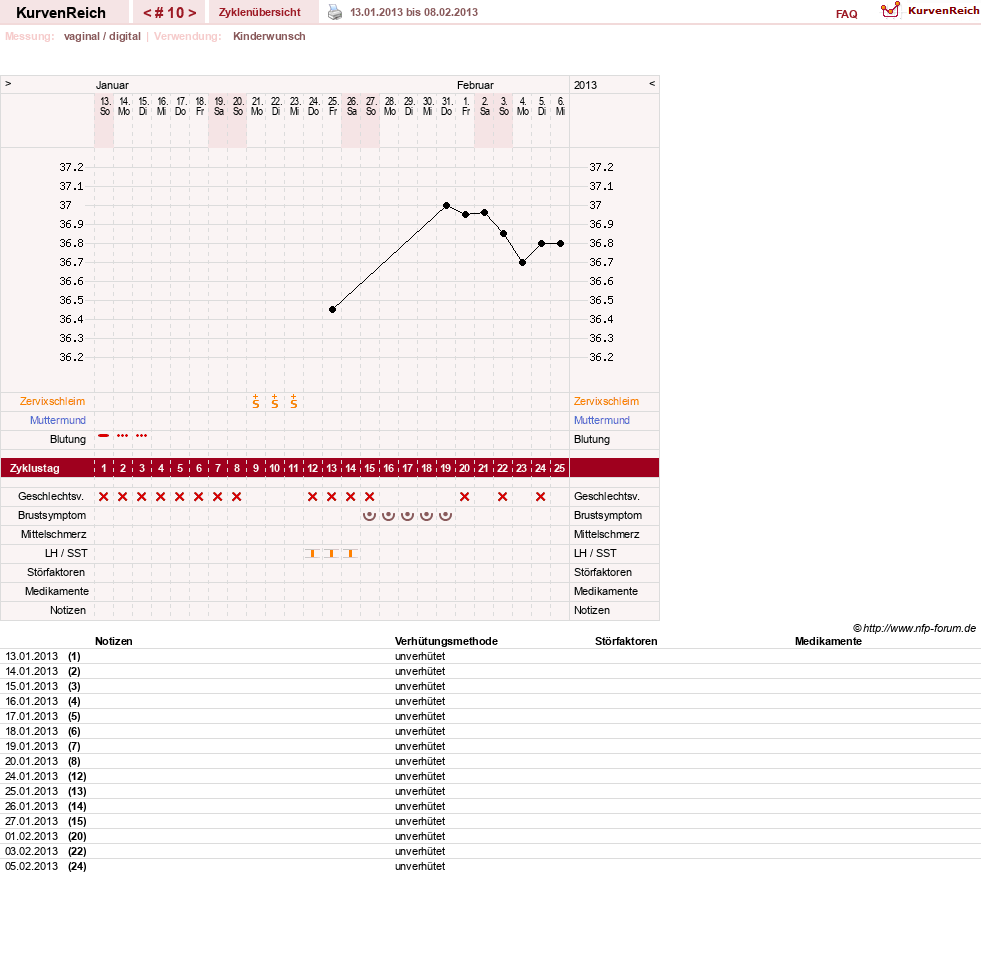Click the breast symptom icon on cycle day 15
The image size is (981, 960).
pyautogui.click(x=370, y=516)
